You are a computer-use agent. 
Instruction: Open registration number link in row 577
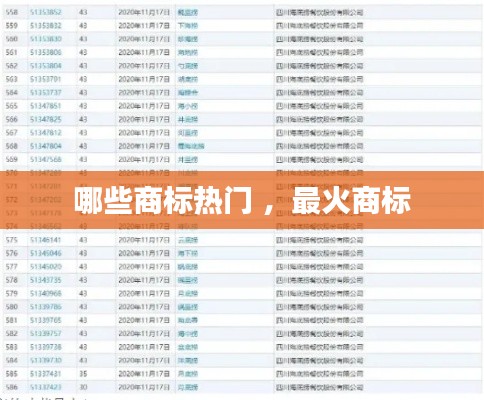(x=46, y=267)
